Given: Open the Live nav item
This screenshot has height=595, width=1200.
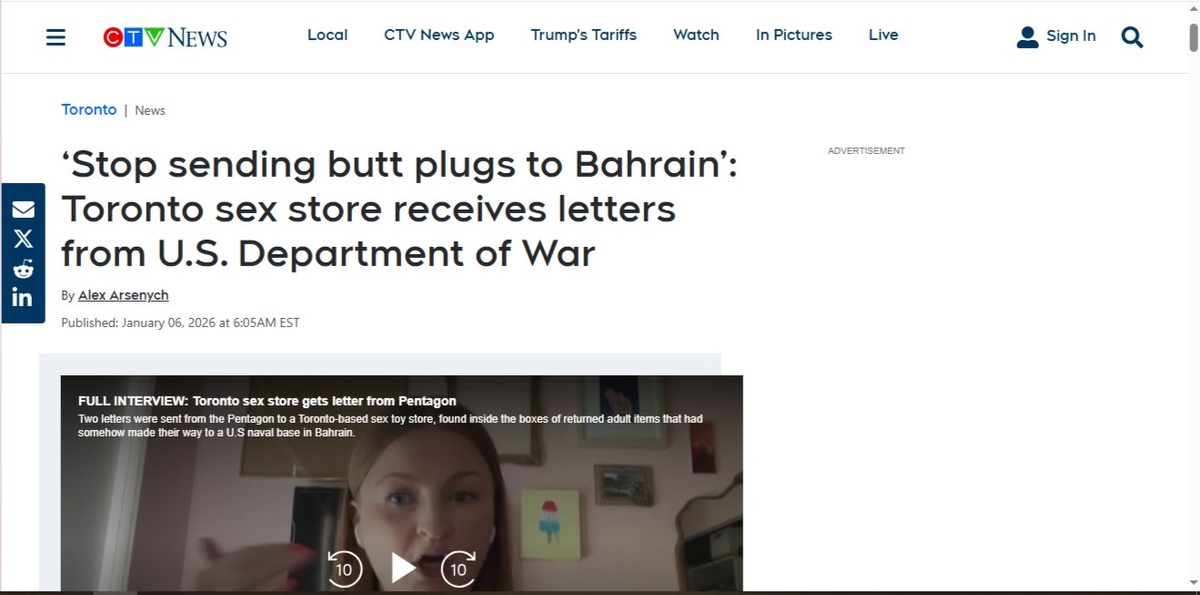Looking at the screenshot, I should click(883, 34).
